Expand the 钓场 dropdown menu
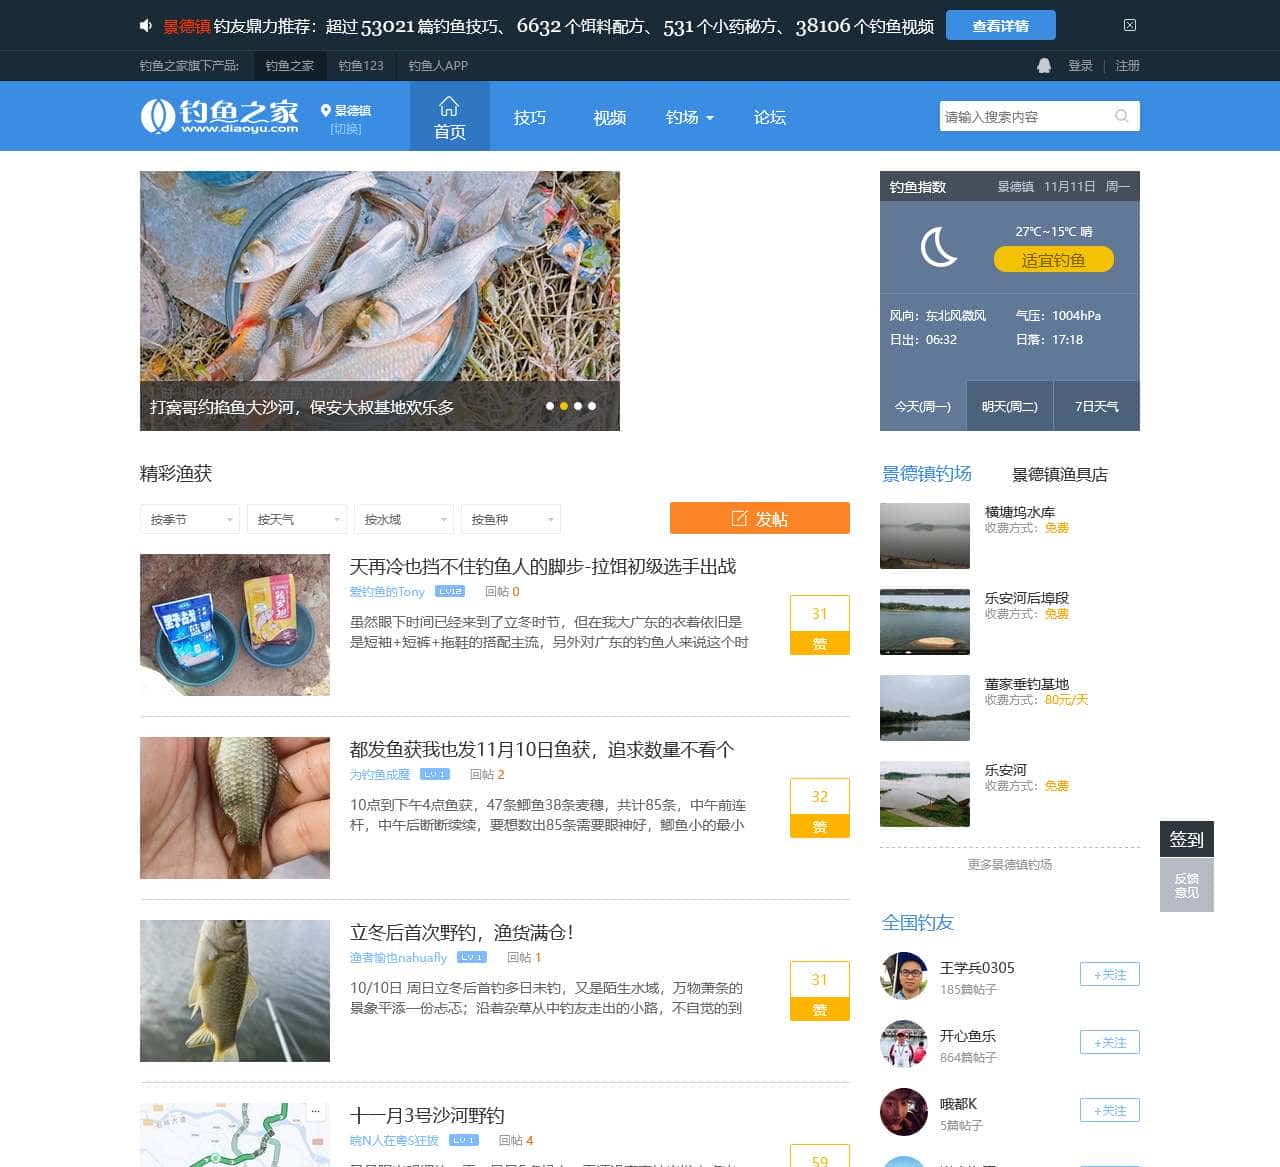The image size is (1280, 1167). click(690, 117)
